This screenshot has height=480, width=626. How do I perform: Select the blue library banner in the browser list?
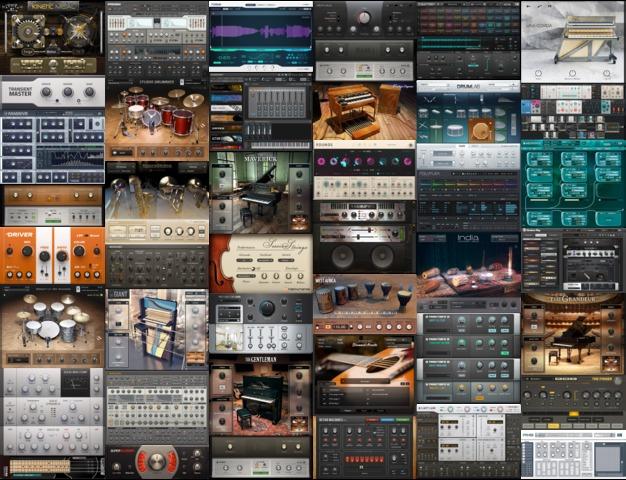[226, 99]
